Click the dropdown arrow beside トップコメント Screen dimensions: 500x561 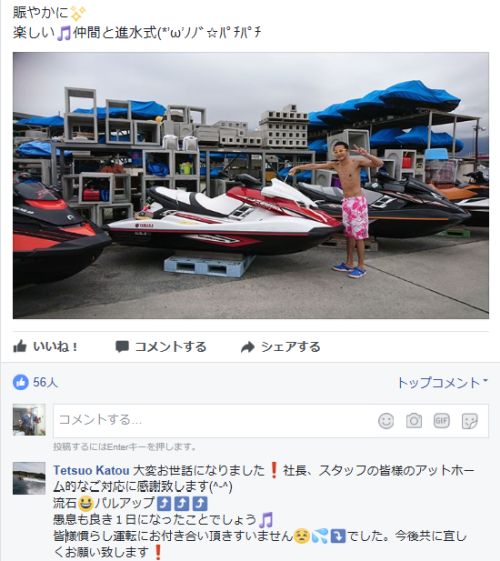[x=485, y=380]
